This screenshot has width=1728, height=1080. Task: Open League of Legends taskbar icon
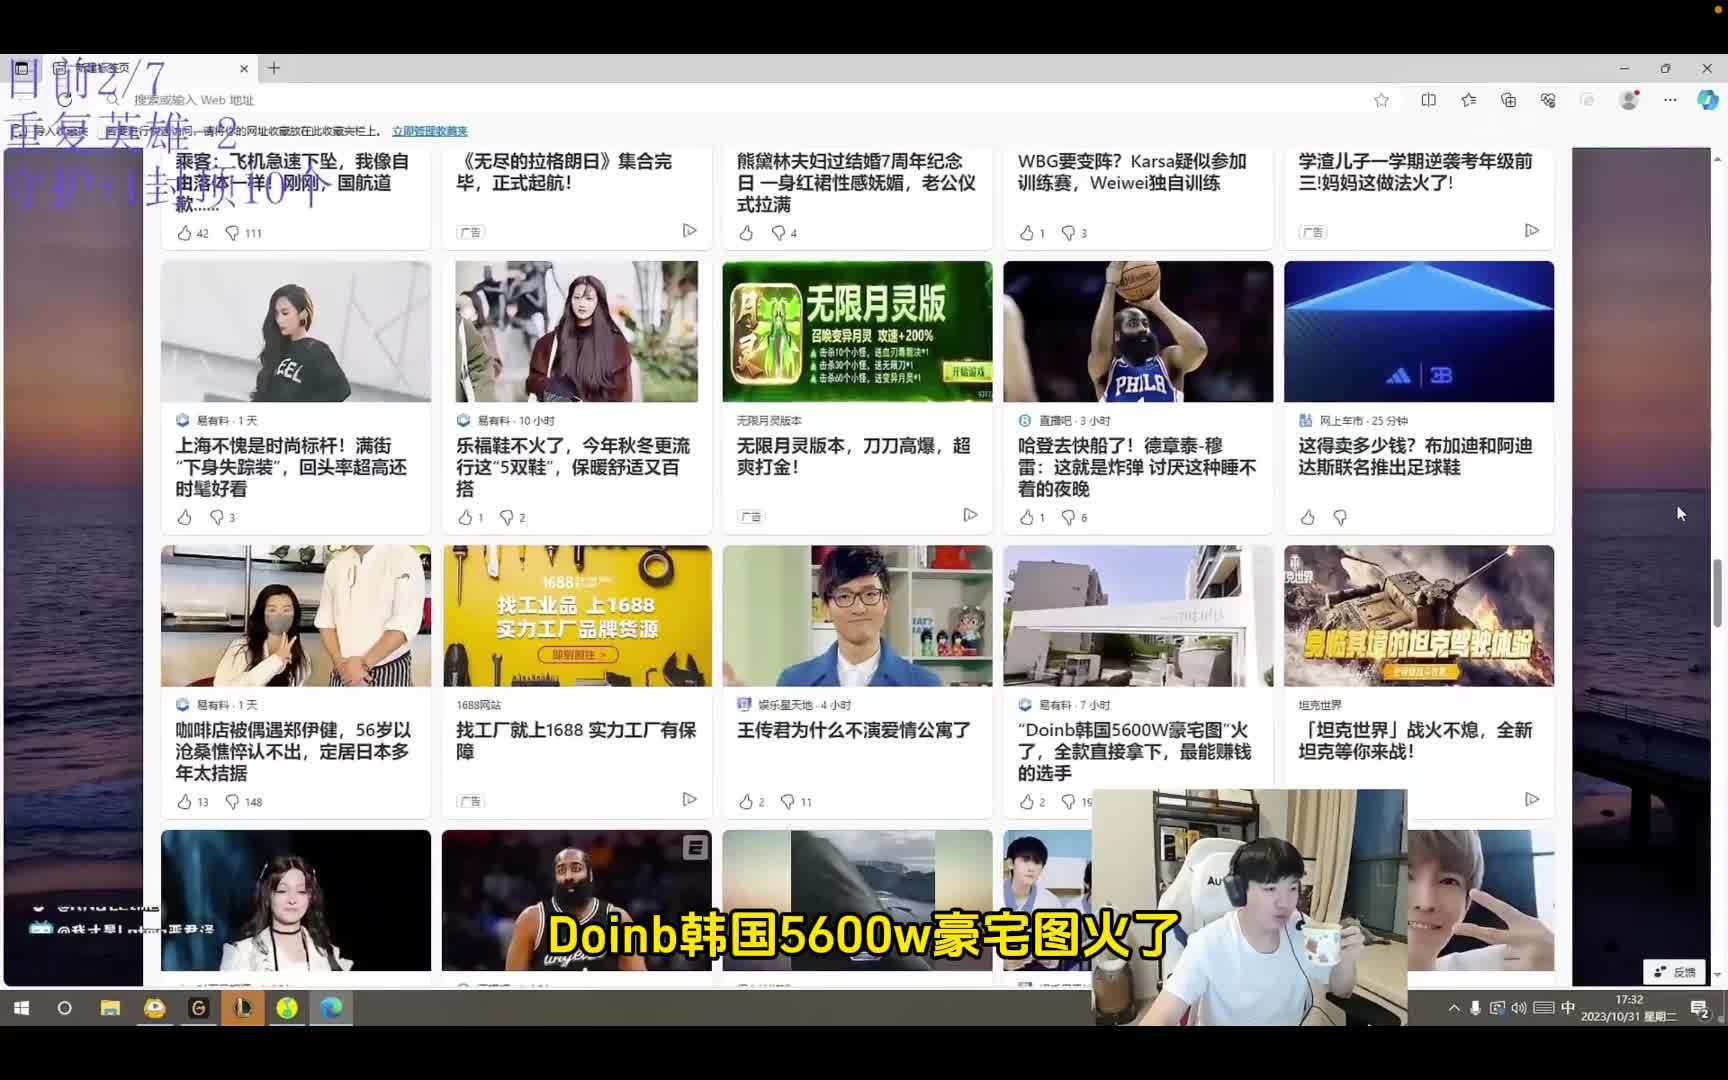243,1008
